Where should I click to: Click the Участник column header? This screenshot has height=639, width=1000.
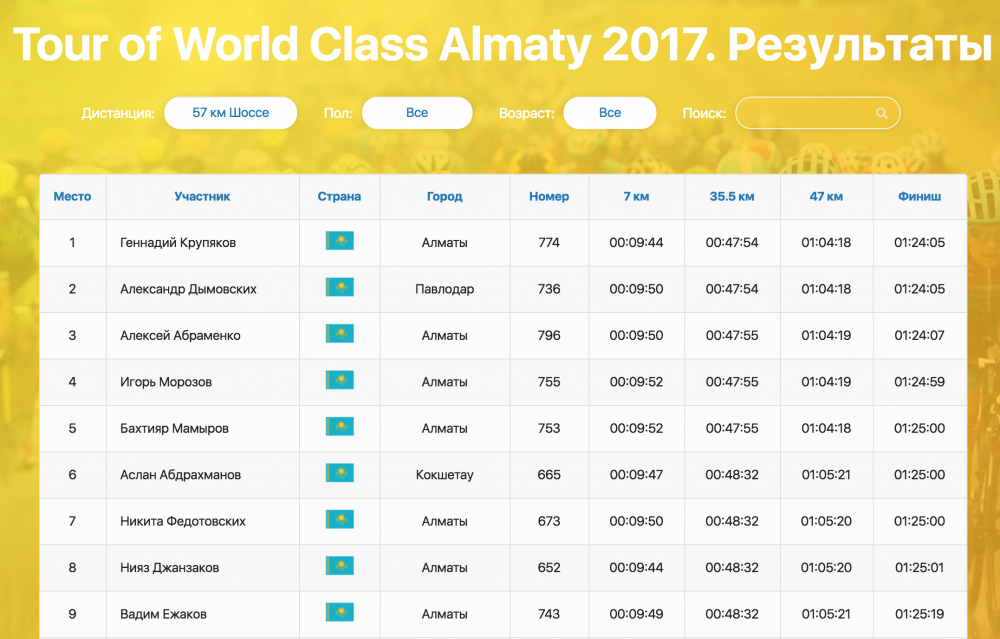click(x=202, y=197)
